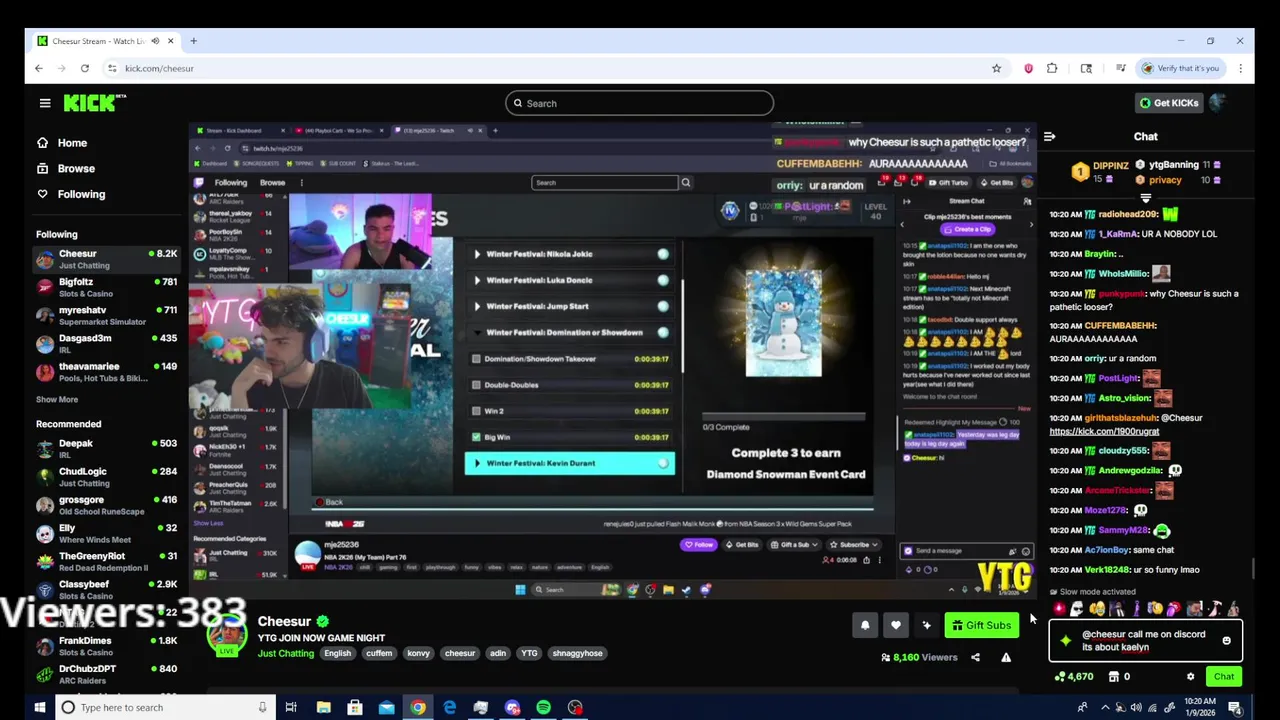The height and width of the screenshot is (720, 1280).
Task: Open chat settings gear
Action: tap(1190, 677)
